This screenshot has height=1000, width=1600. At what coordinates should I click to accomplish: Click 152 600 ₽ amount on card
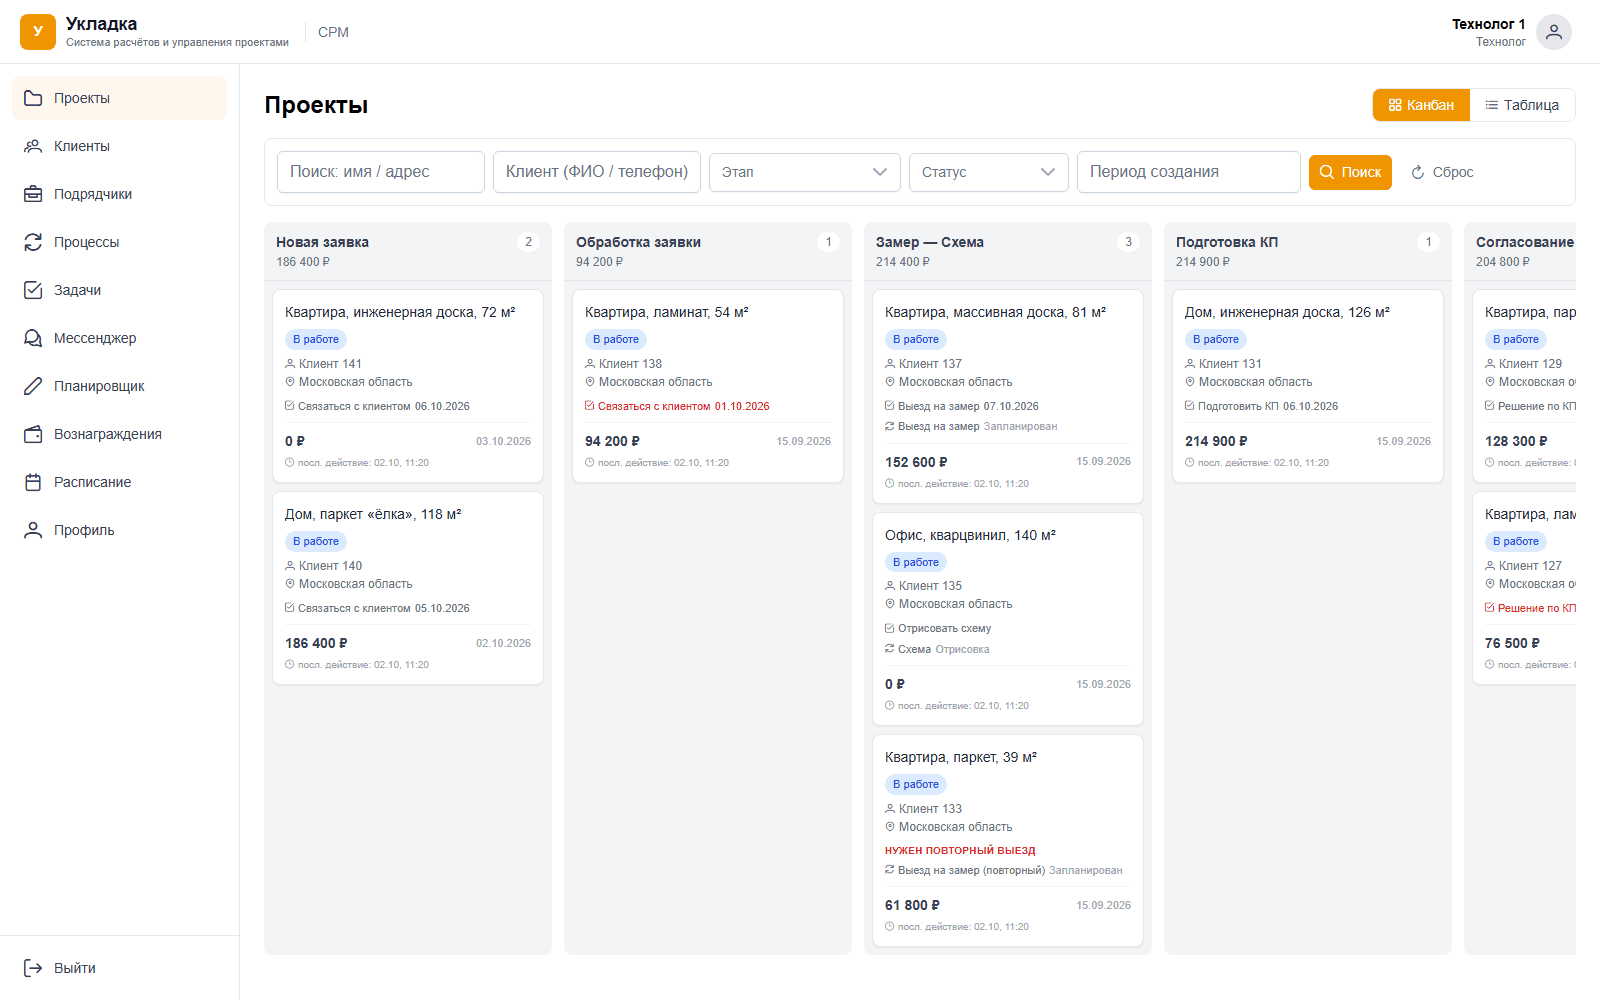tap(916, 462)
